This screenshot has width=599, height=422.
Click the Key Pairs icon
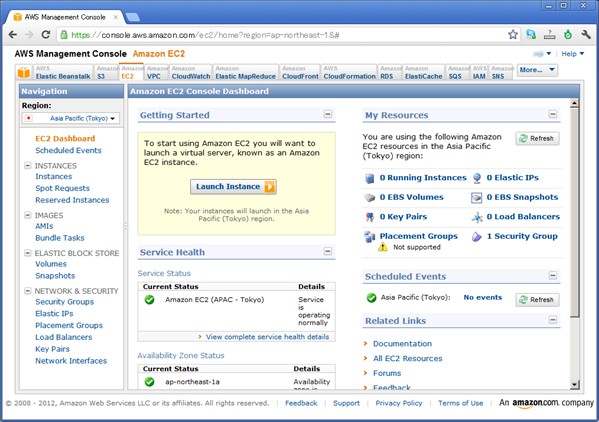[x=369, y=217]
